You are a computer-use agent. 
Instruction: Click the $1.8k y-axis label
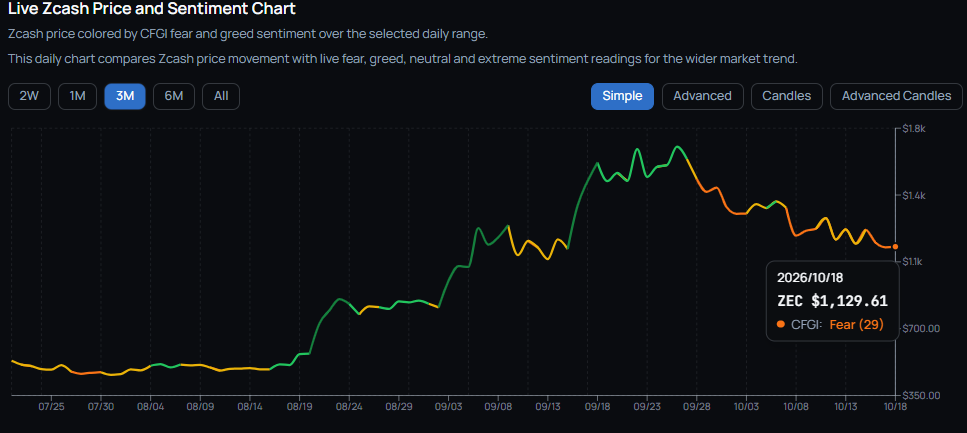point(915,128)
